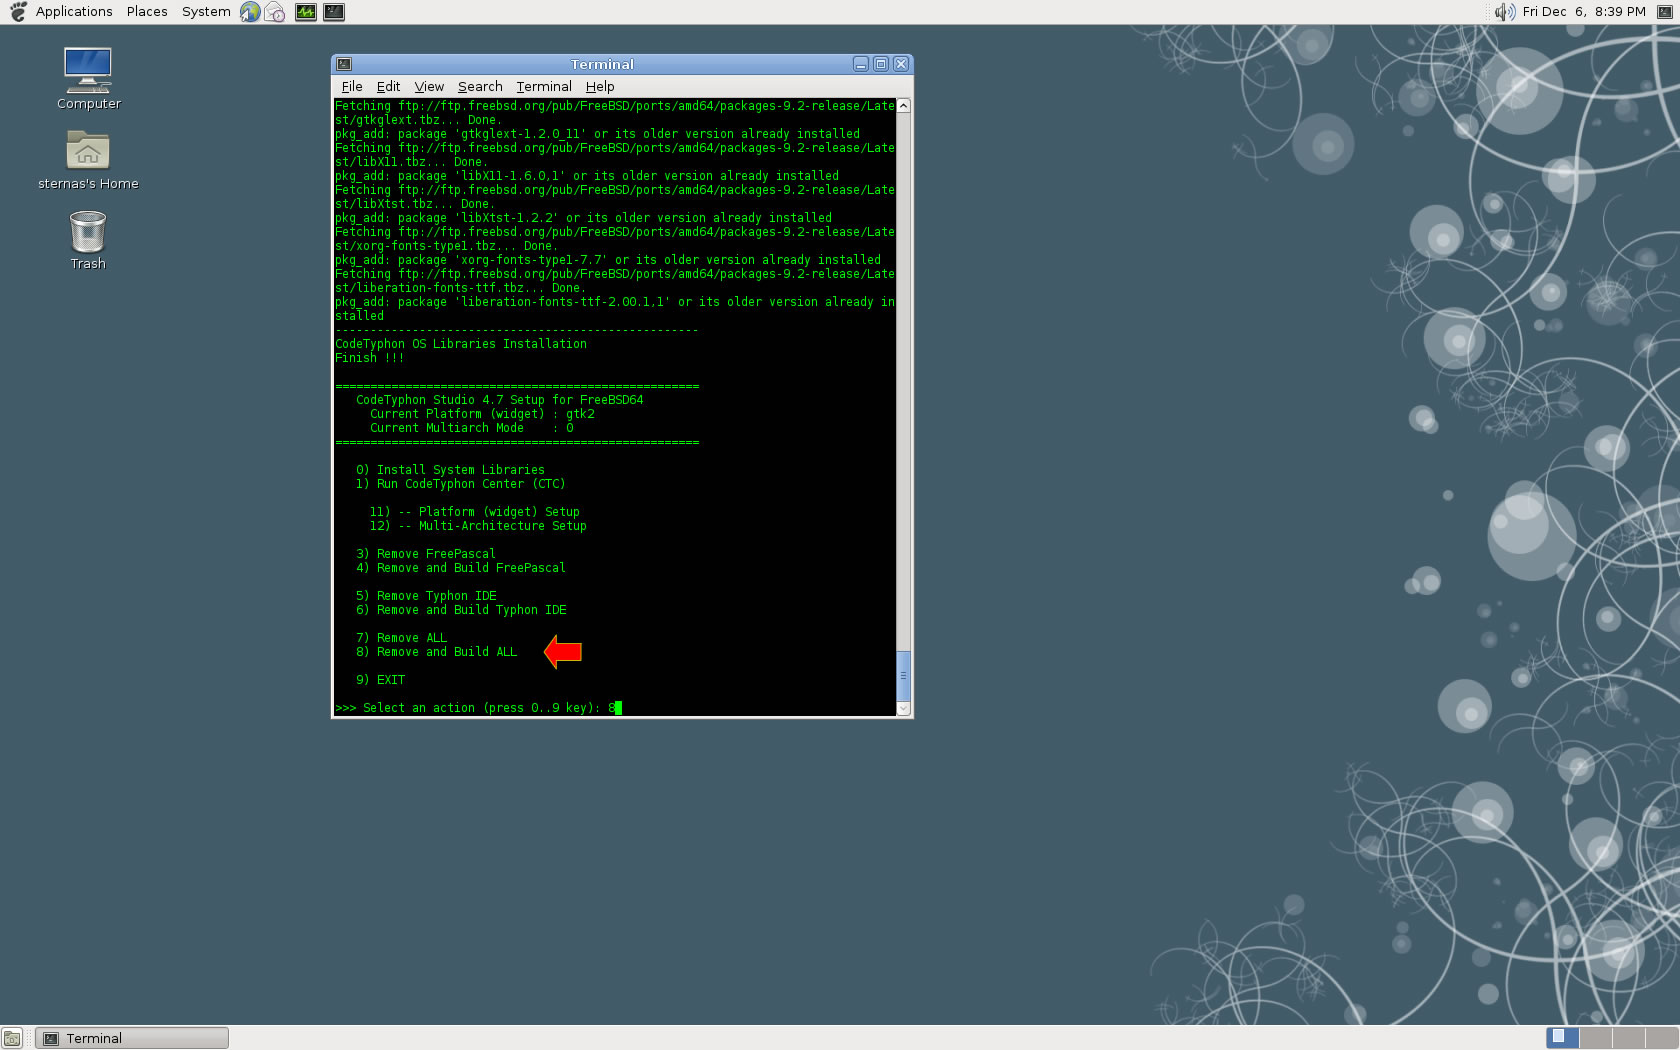Click 'CodeTyphon OS Libraries Installation' text
The height and width of the screenshot is (1050, 1680).
click(461, 344)
